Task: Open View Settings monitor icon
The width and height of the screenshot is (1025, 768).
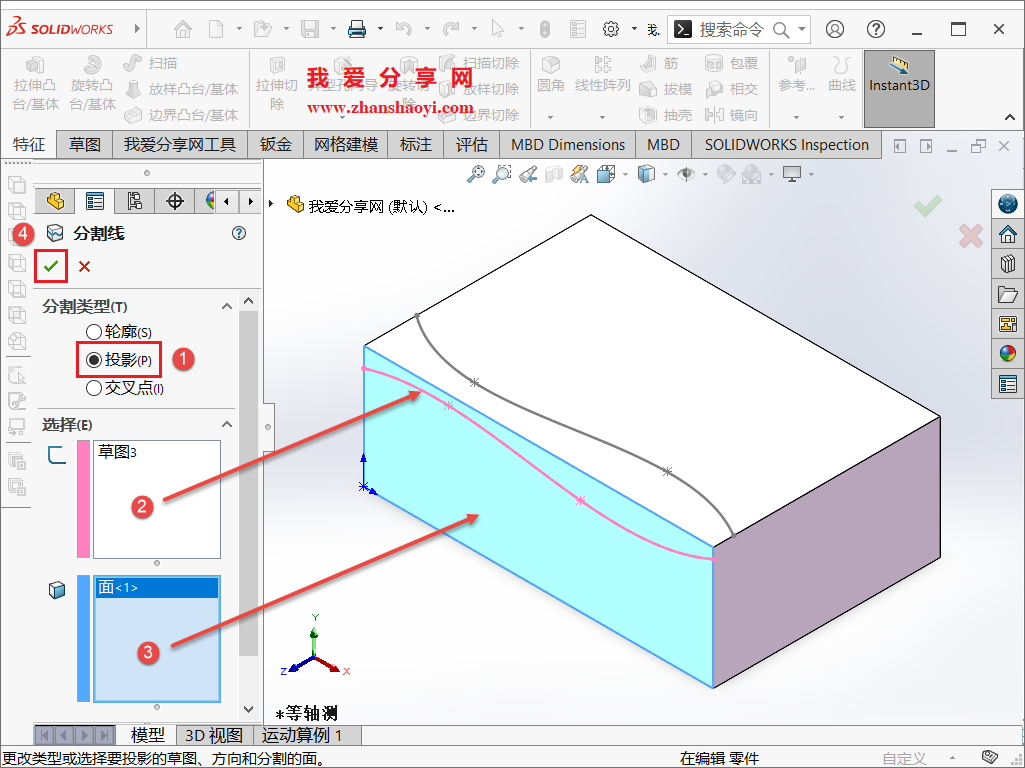Action: tap(792, 174)
